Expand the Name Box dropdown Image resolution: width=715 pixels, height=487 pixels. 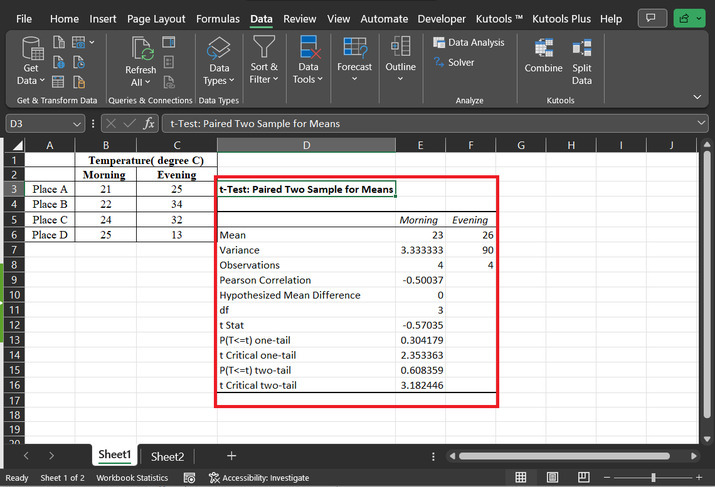78,123
